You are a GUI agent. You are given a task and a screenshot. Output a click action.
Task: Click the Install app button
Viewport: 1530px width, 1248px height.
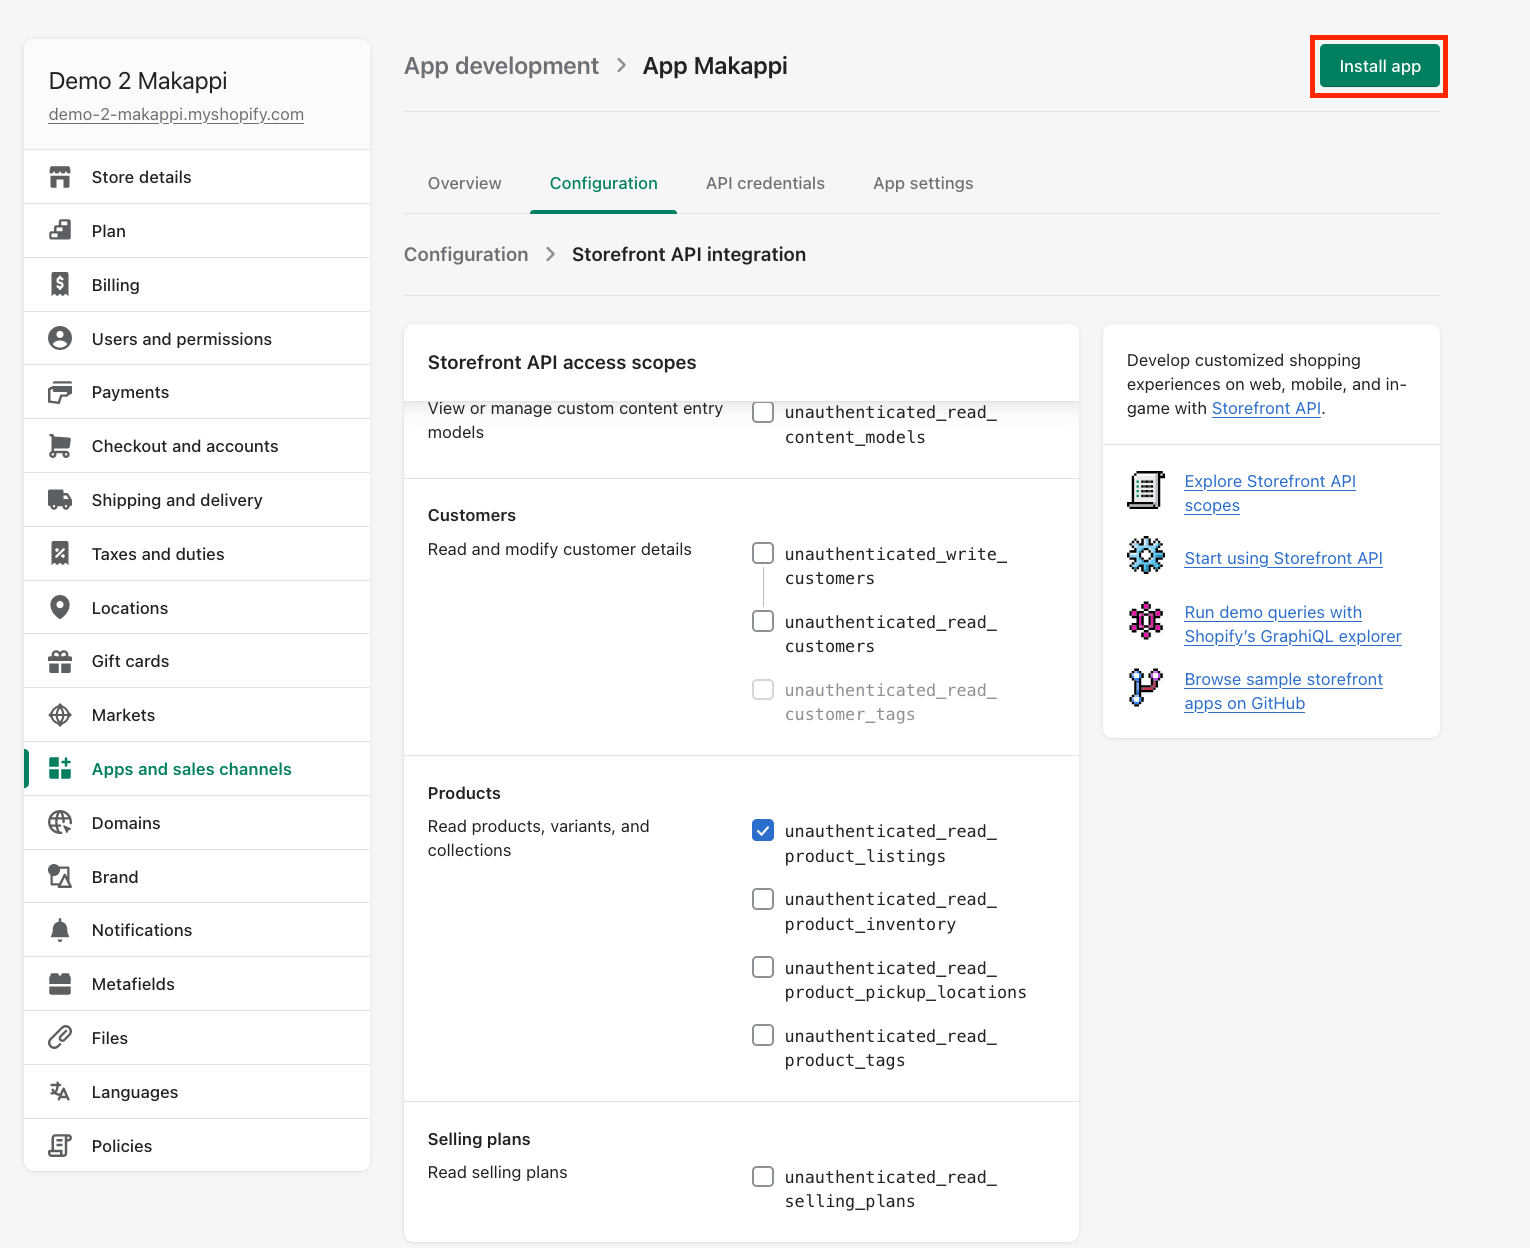[x=1380, y=66]
